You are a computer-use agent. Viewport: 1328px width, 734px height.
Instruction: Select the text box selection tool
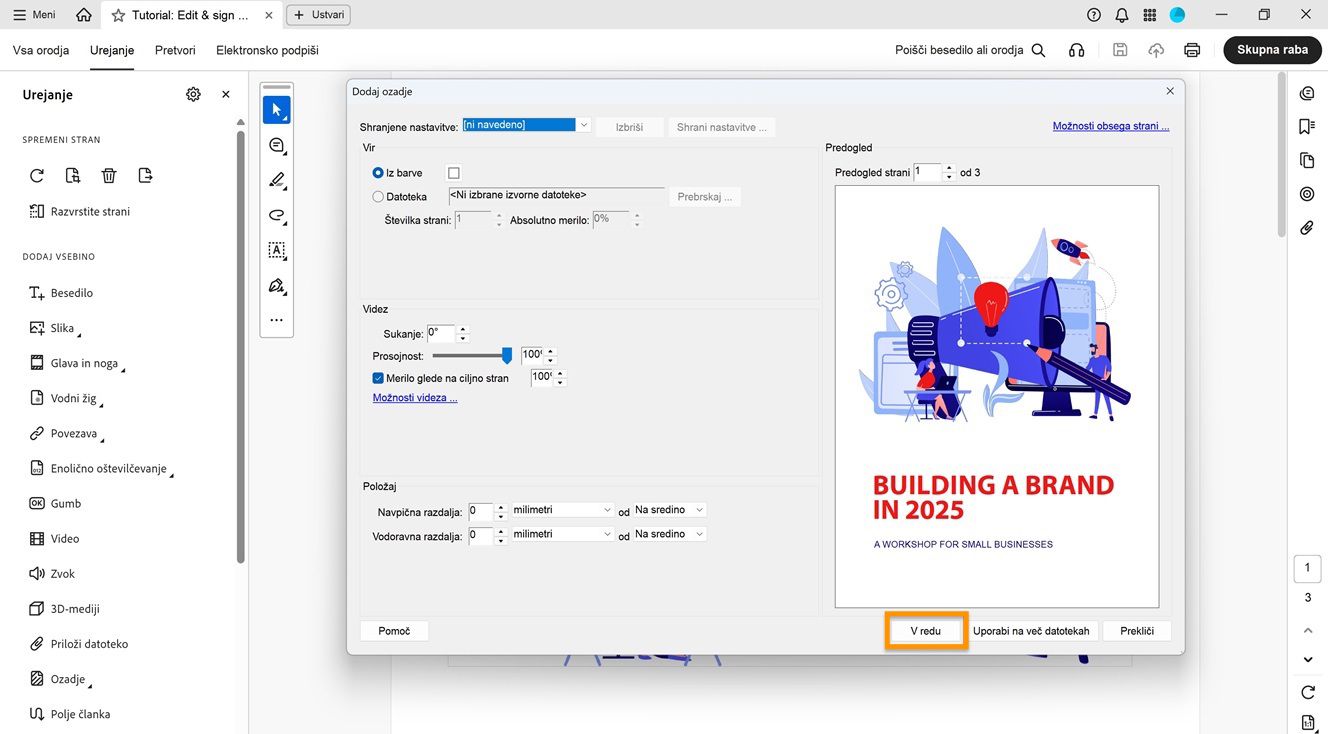click(x=277, y=250)
